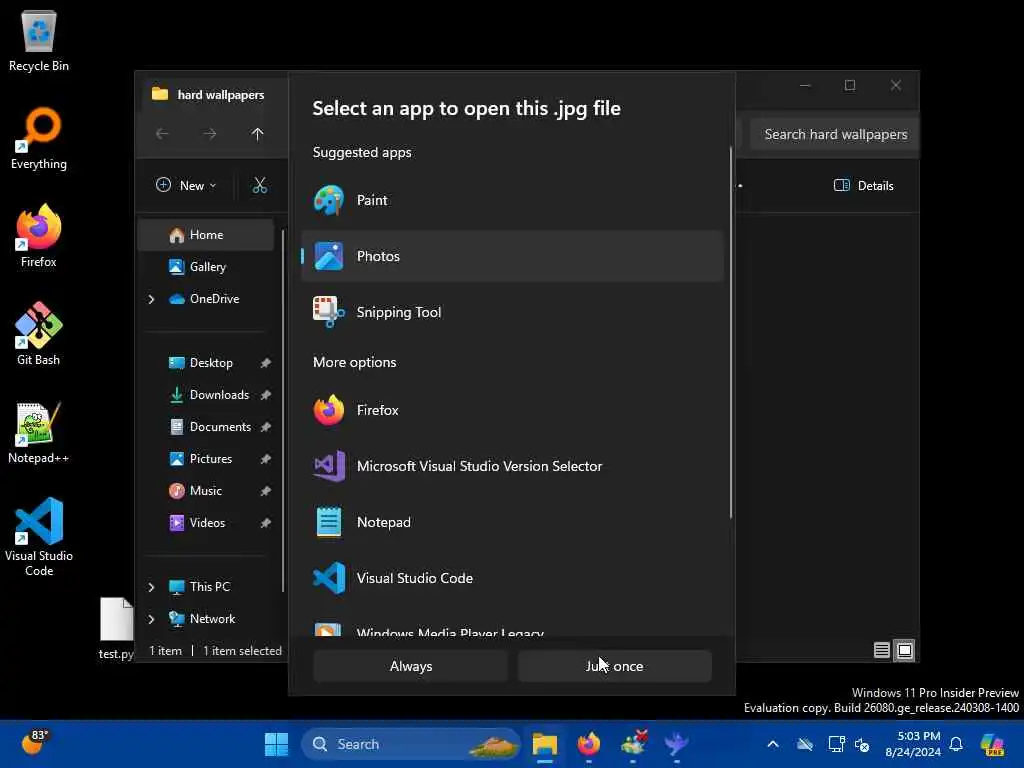
Task: Show hidden system tray icons
Action: point(773,744)
